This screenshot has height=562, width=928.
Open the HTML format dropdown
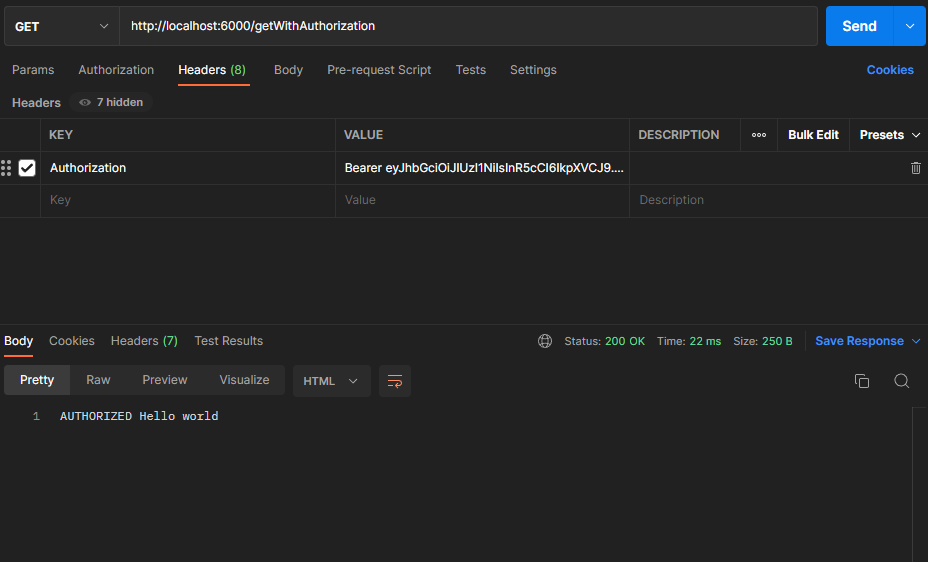[x=331, y=381]
